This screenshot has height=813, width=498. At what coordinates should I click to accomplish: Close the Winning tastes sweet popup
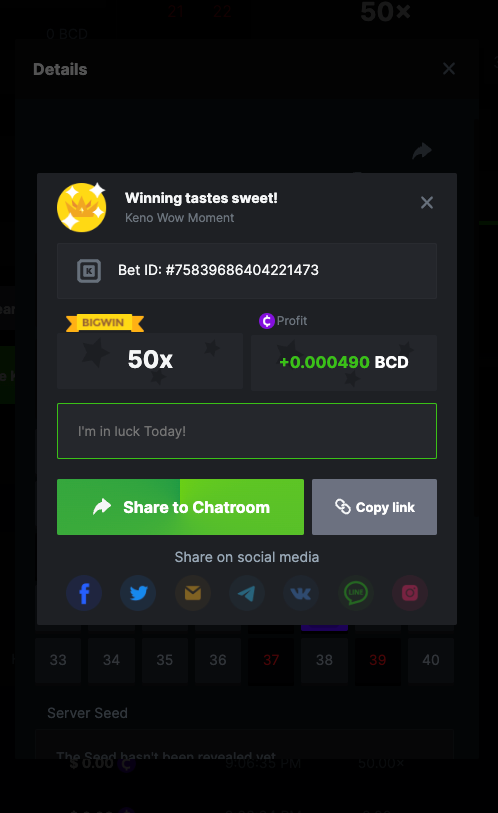point(427,202)
